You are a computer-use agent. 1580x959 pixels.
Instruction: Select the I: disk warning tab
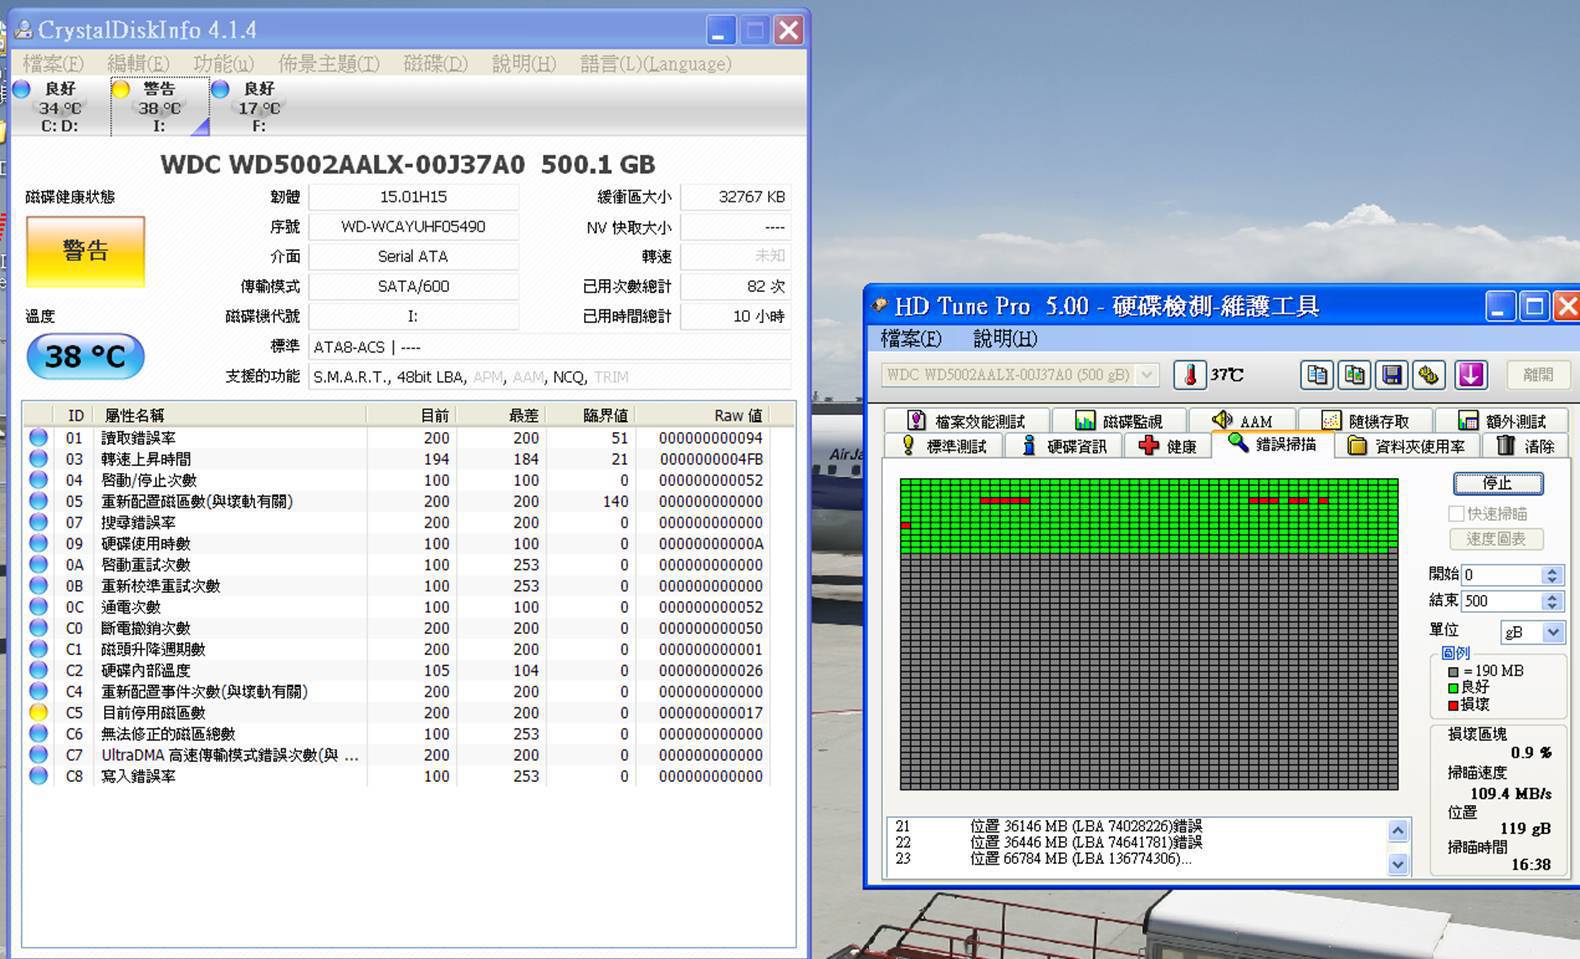pyautogui.click(x=159, y=106)
